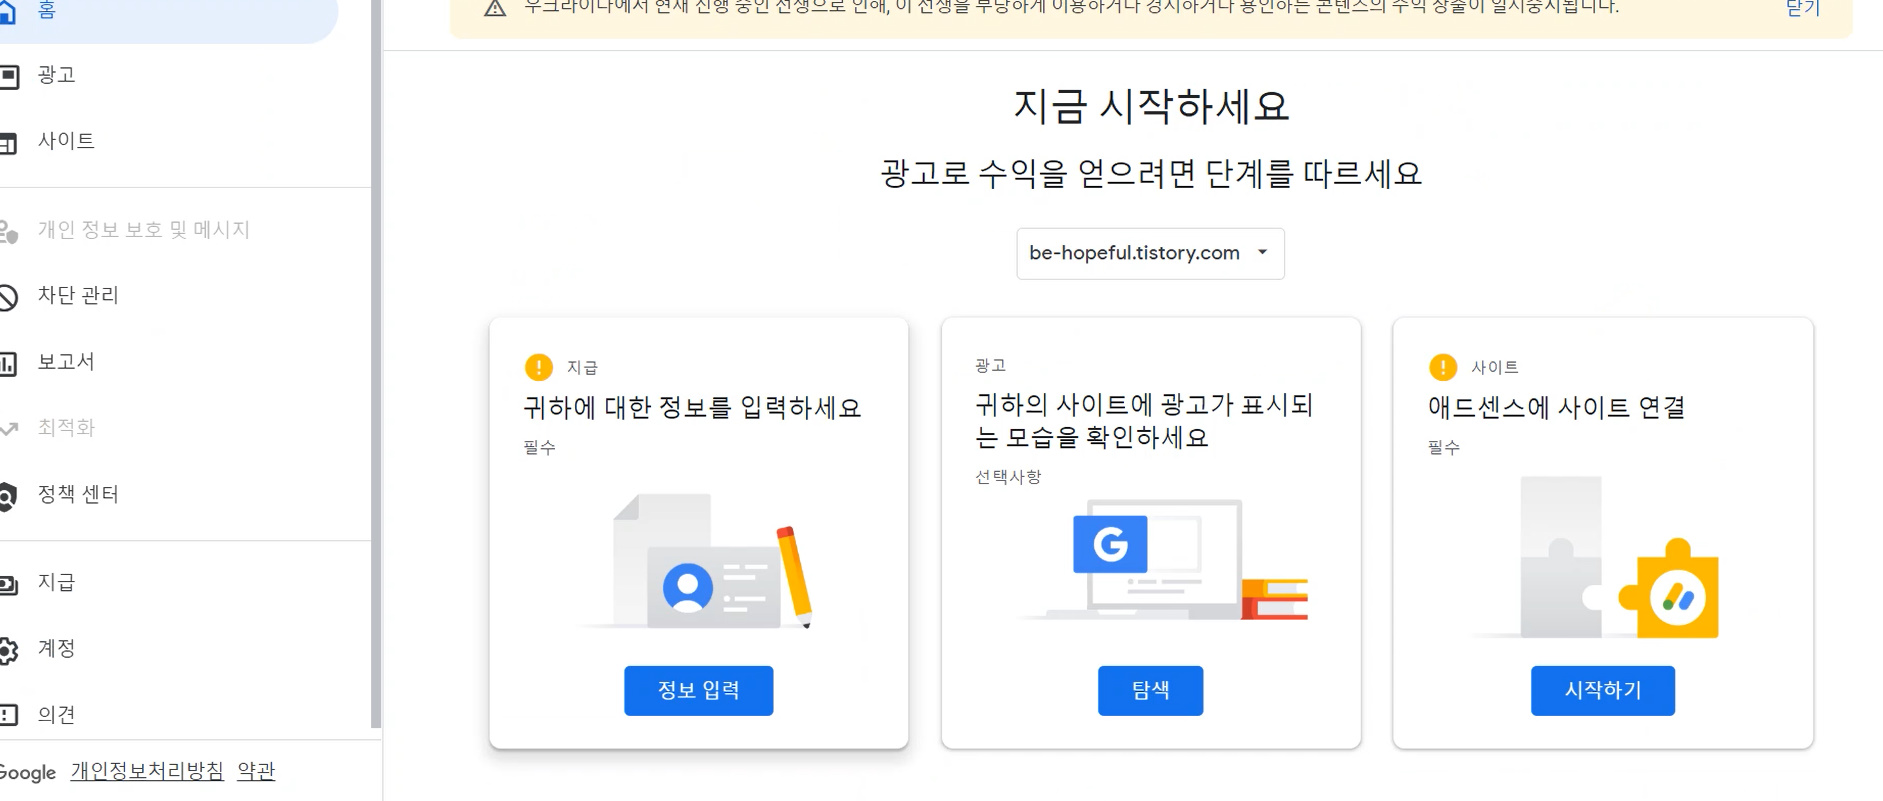Click the heading 애드센스에 사이트 연결

(1556, 408)
